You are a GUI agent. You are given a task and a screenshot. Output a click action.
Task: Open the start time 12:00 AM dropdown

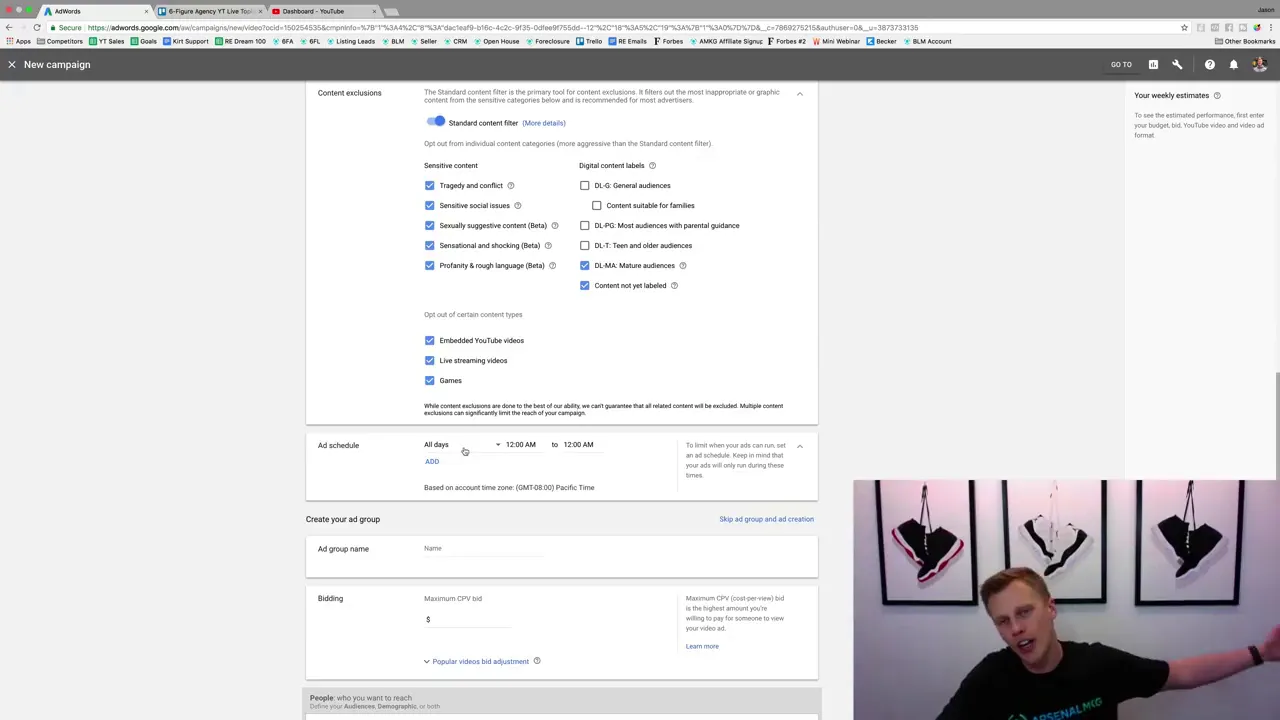point(521,444)
